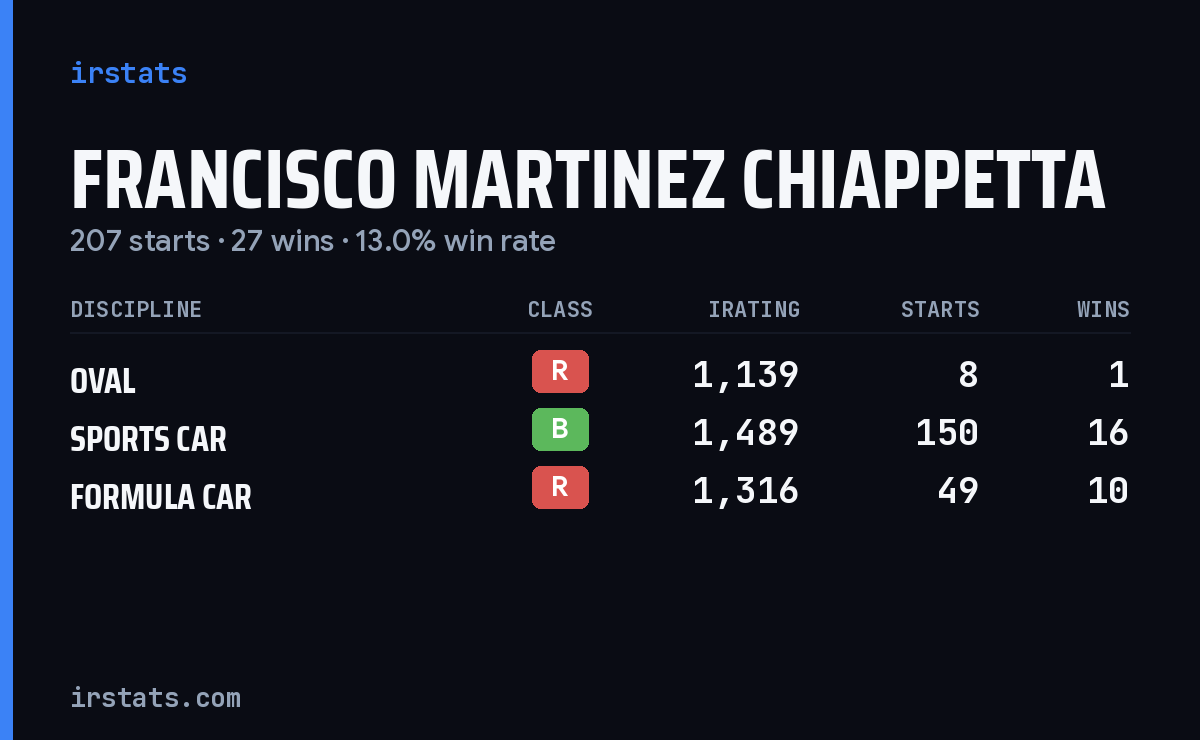Click the green B badge for Sports Car
Screen dimensions: 1200x740
[560, 429]
